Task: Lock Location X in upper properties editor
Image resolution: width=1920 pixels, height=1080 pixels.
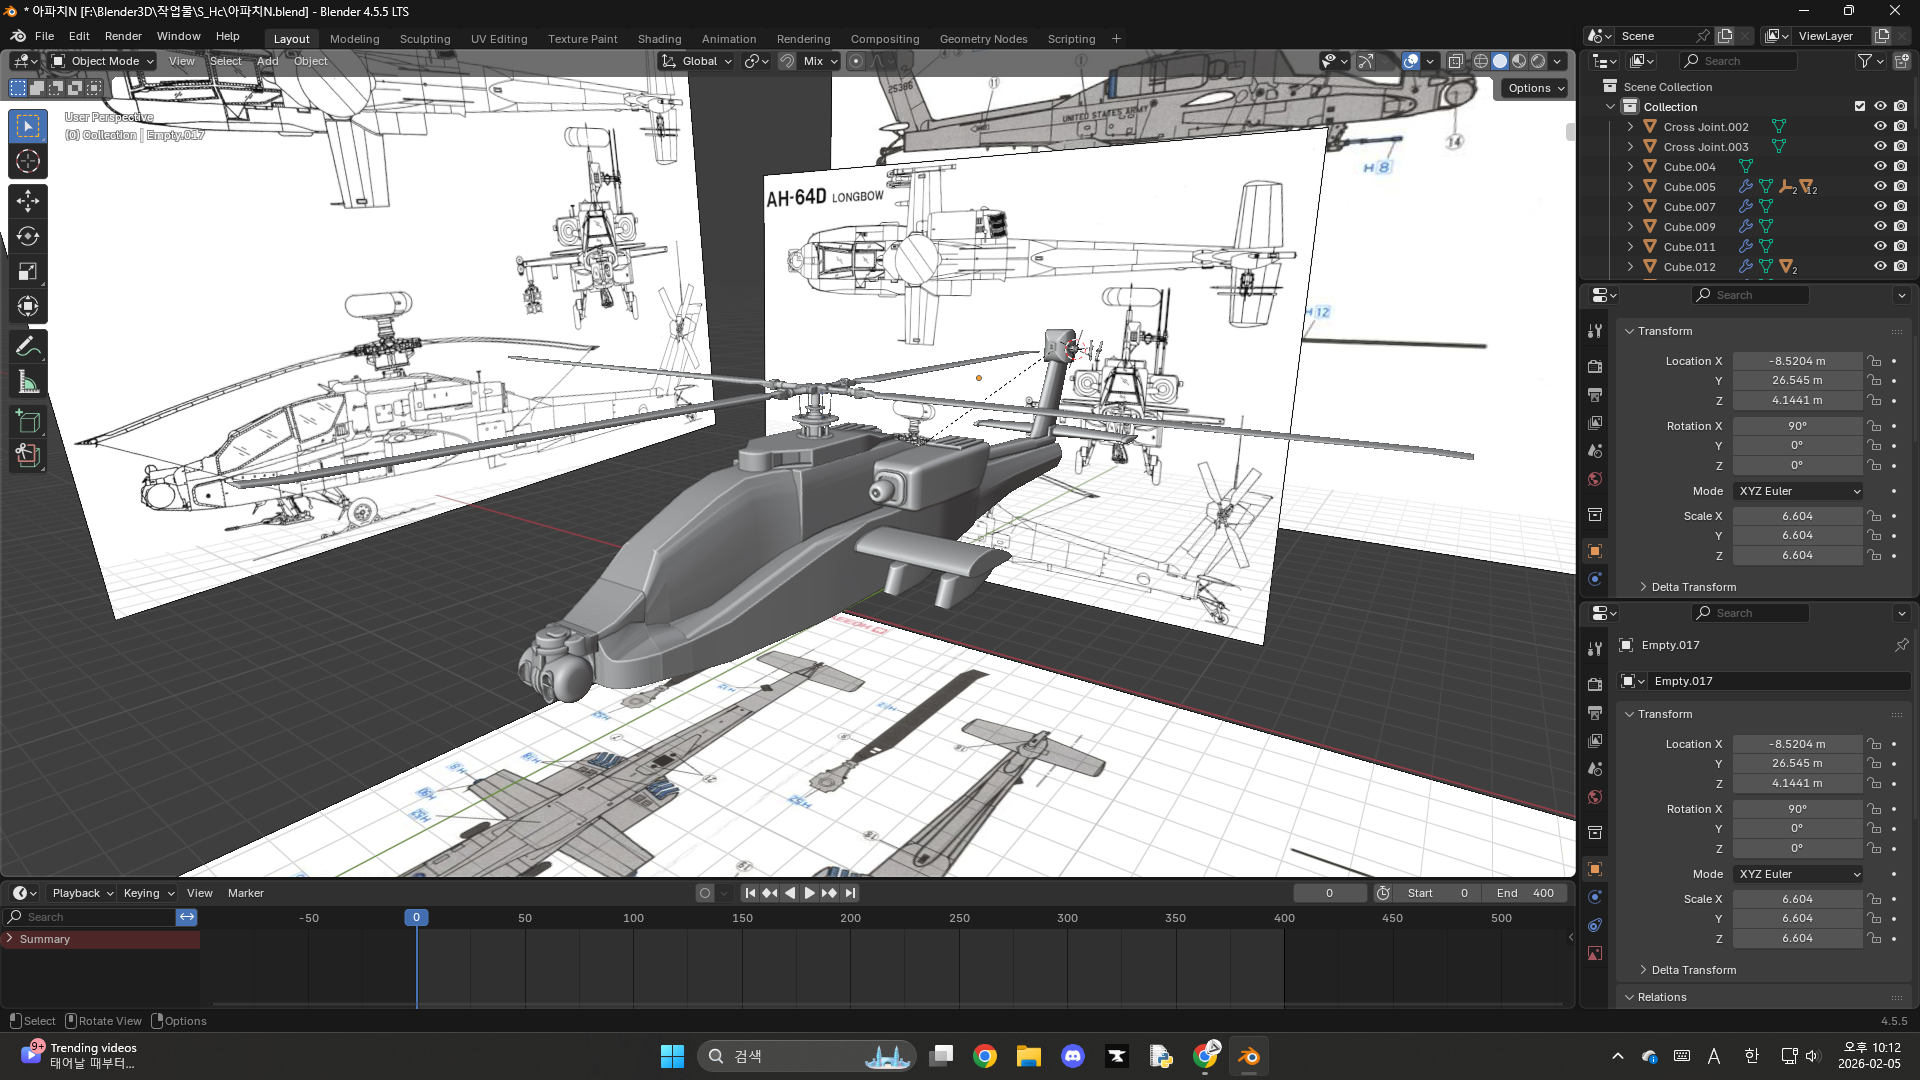Action: 1874,361
